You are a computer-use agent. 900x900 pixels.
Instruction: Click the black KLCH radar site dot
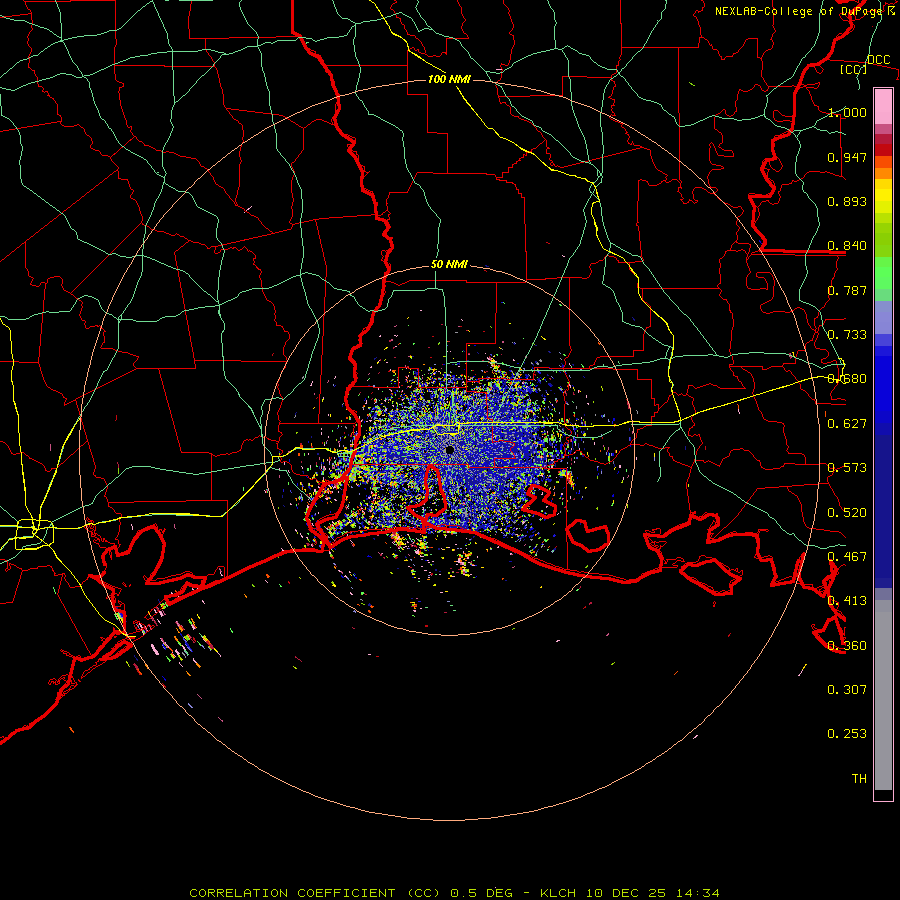point(450,450)
